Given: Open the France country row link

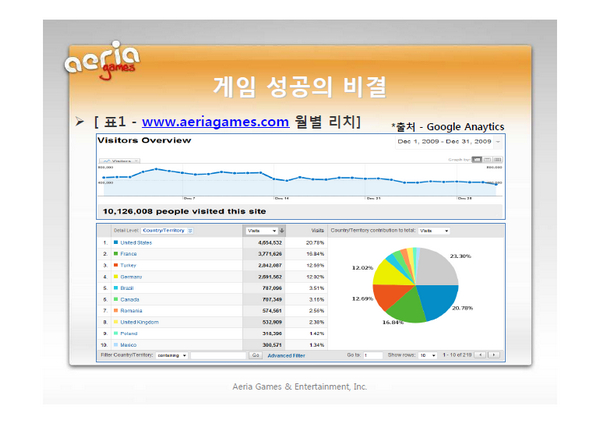Looking at the screenshot, I should point(128,254).
